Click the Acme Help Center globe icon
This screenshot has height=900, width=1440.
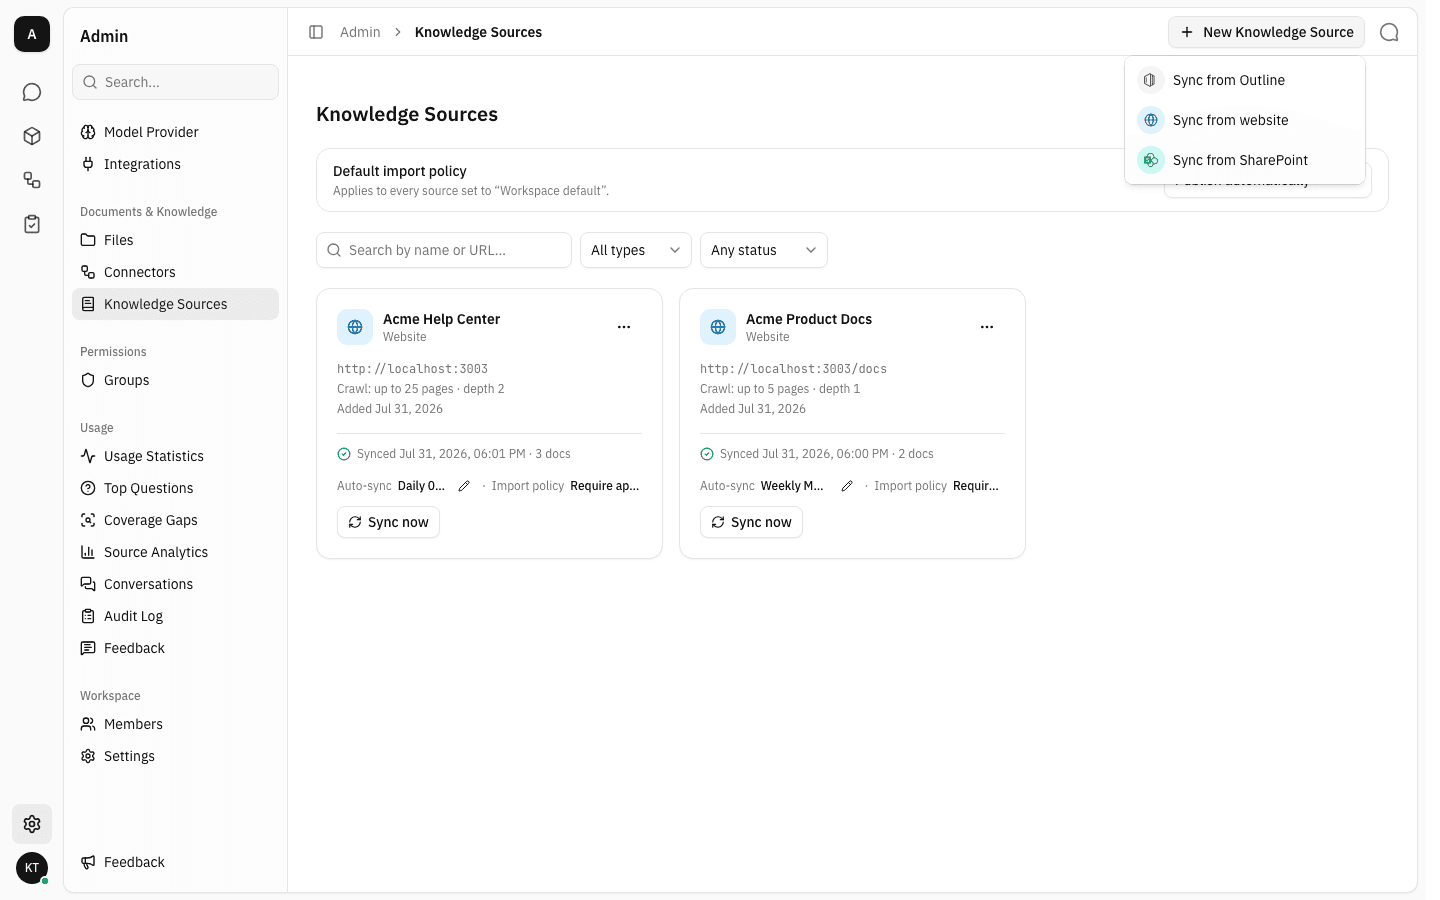coord(355,327)
